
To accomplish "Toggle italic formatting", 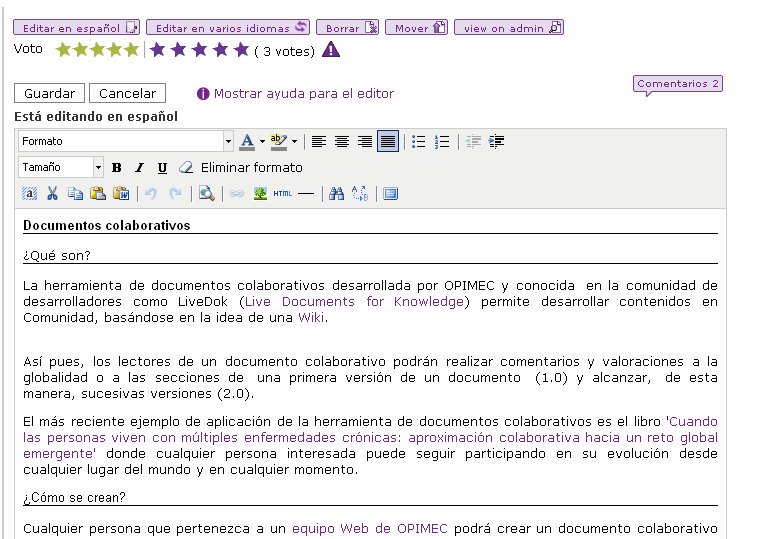I will [139, 167].
